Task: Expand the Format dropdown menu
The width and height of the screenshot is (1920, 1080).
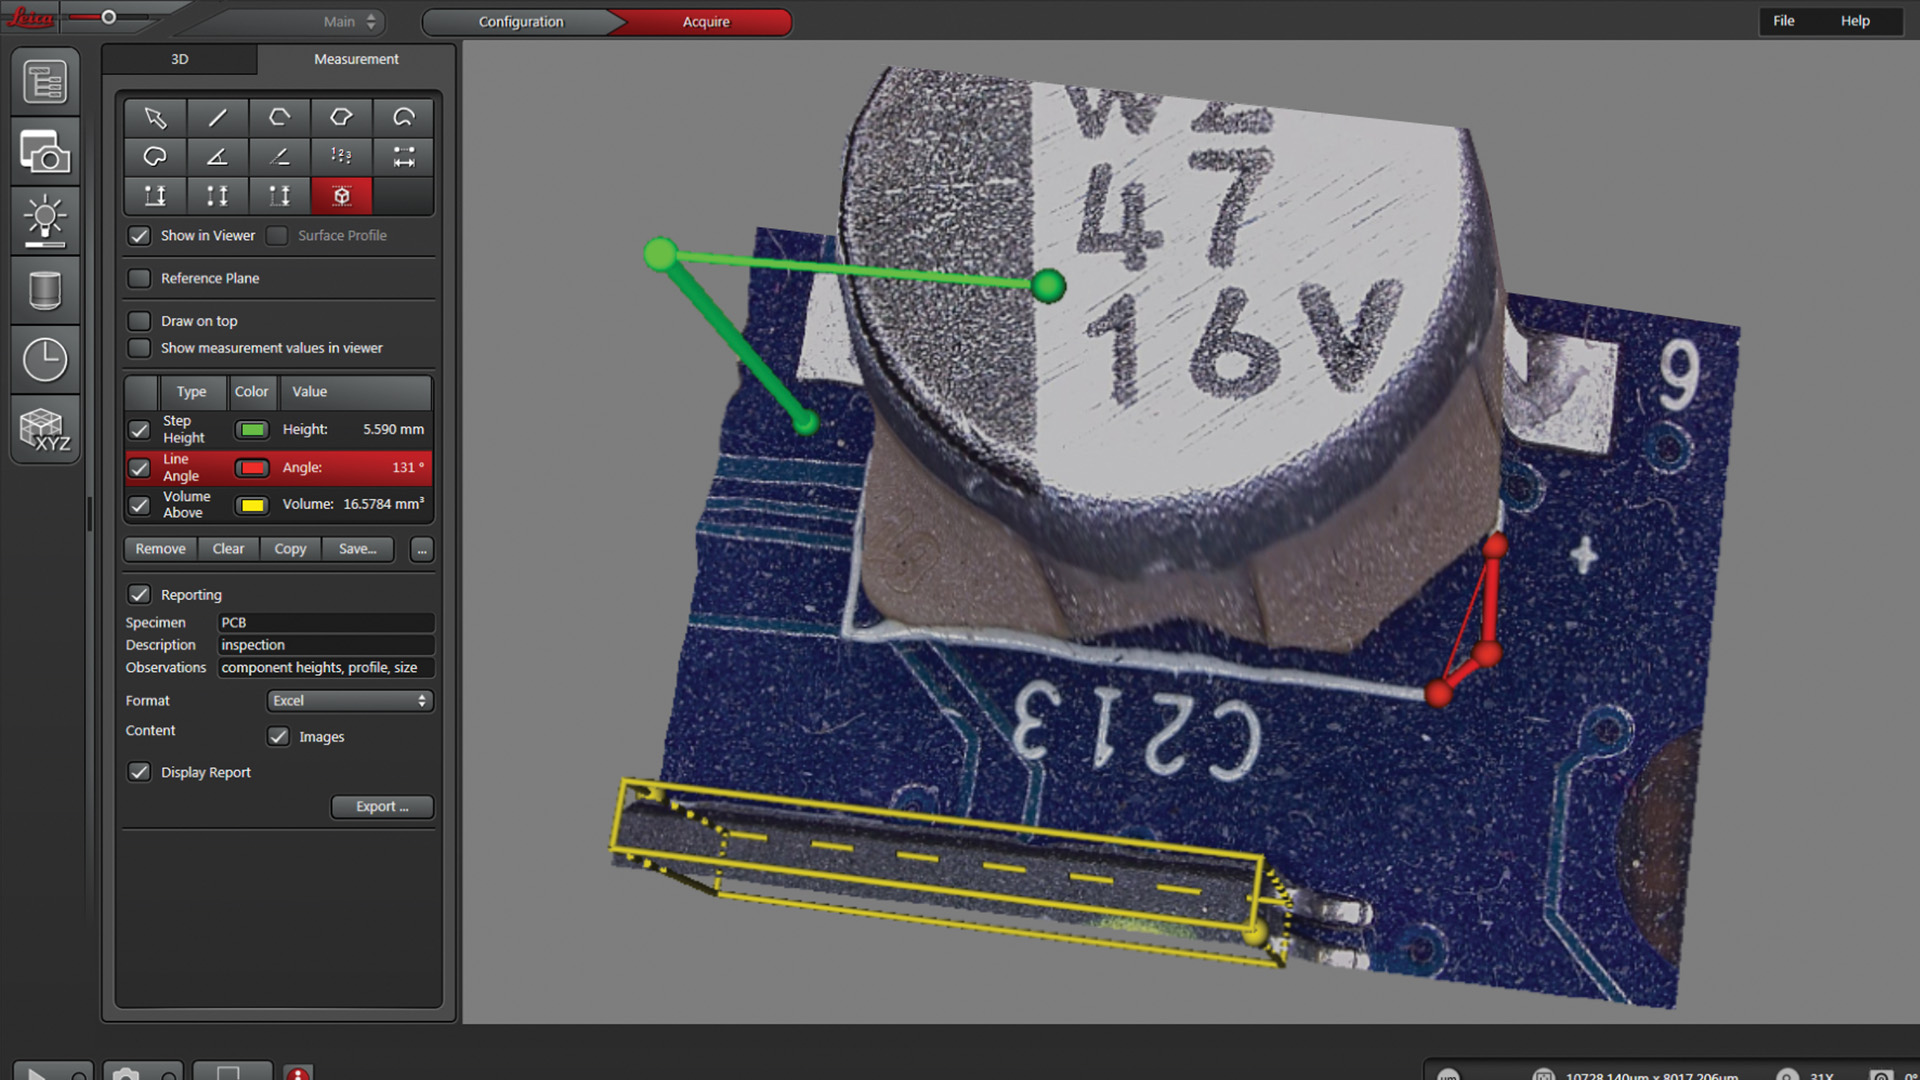Action: coord(348,700)
